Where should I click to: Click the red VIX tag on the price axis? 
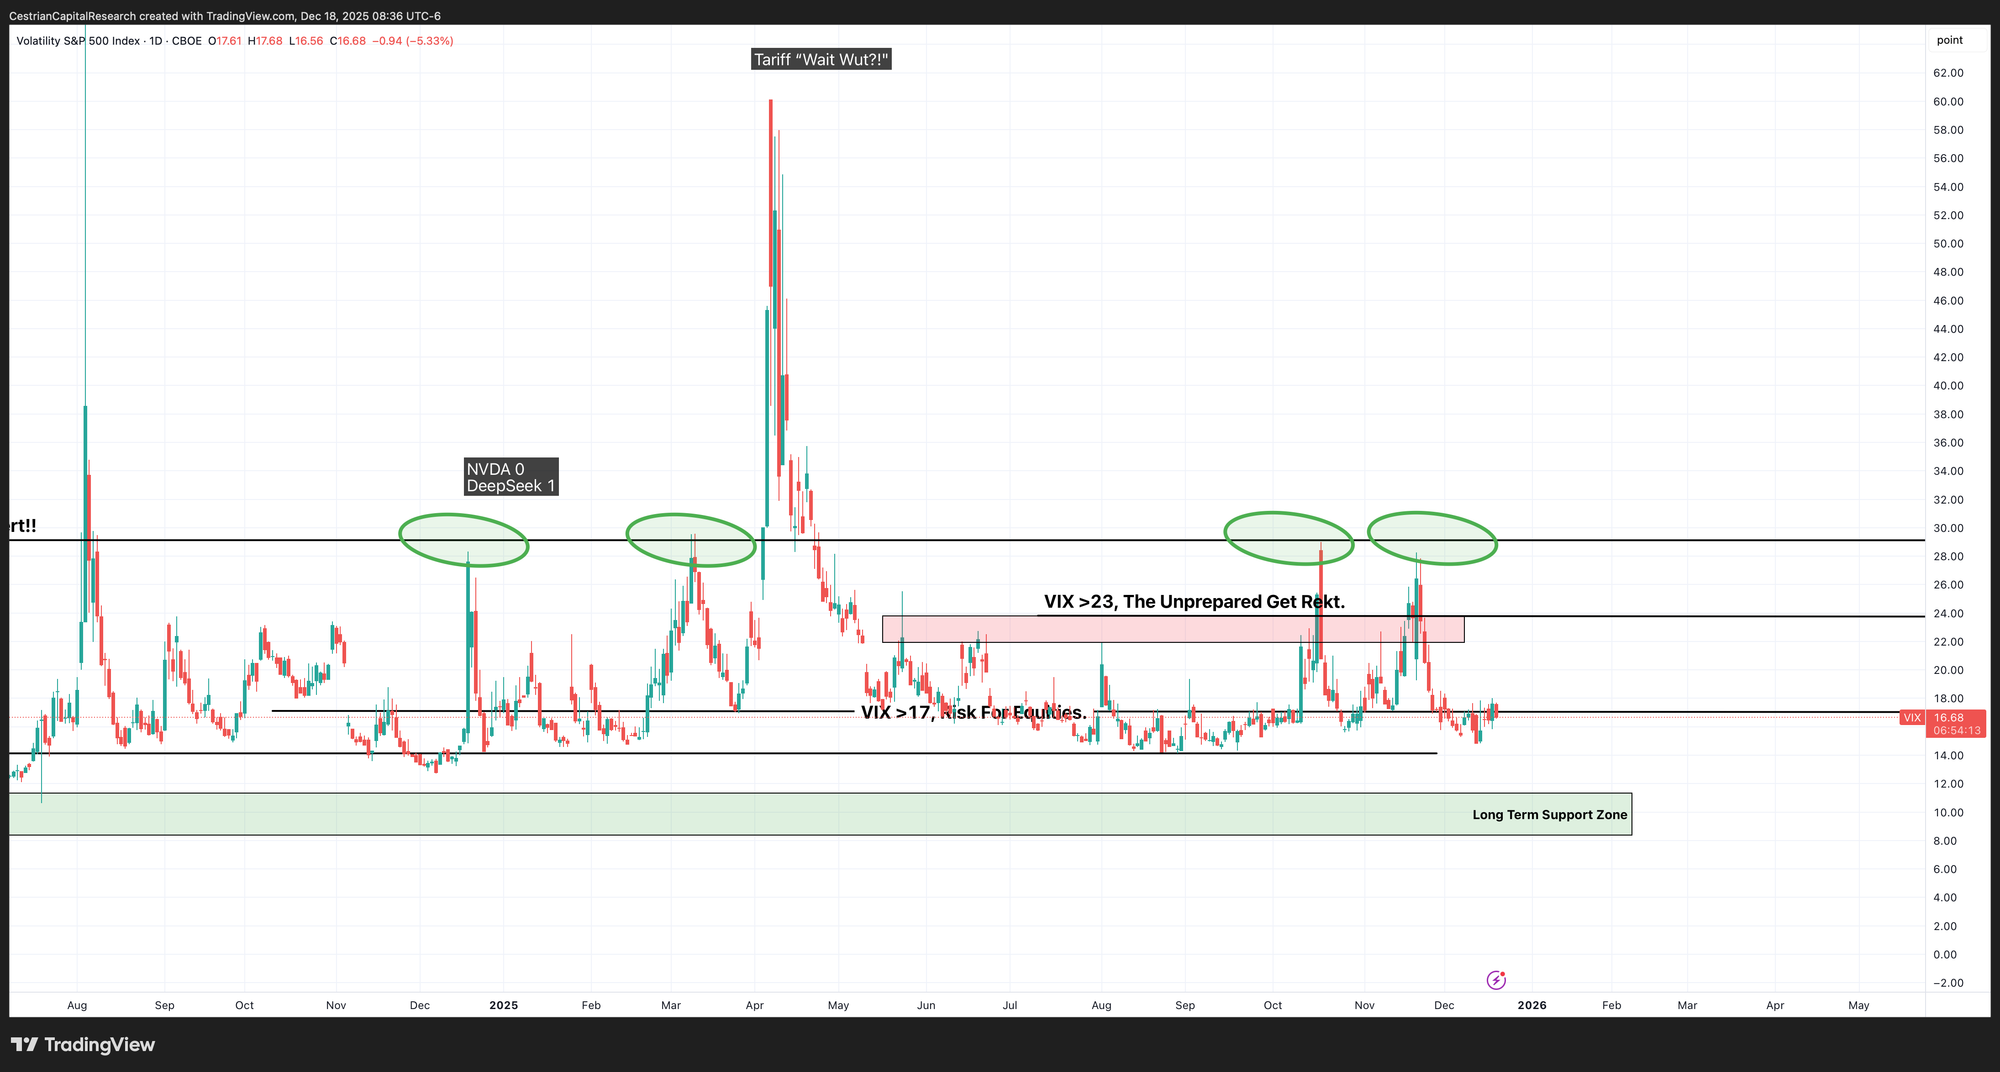click(x=1912, y=718)
